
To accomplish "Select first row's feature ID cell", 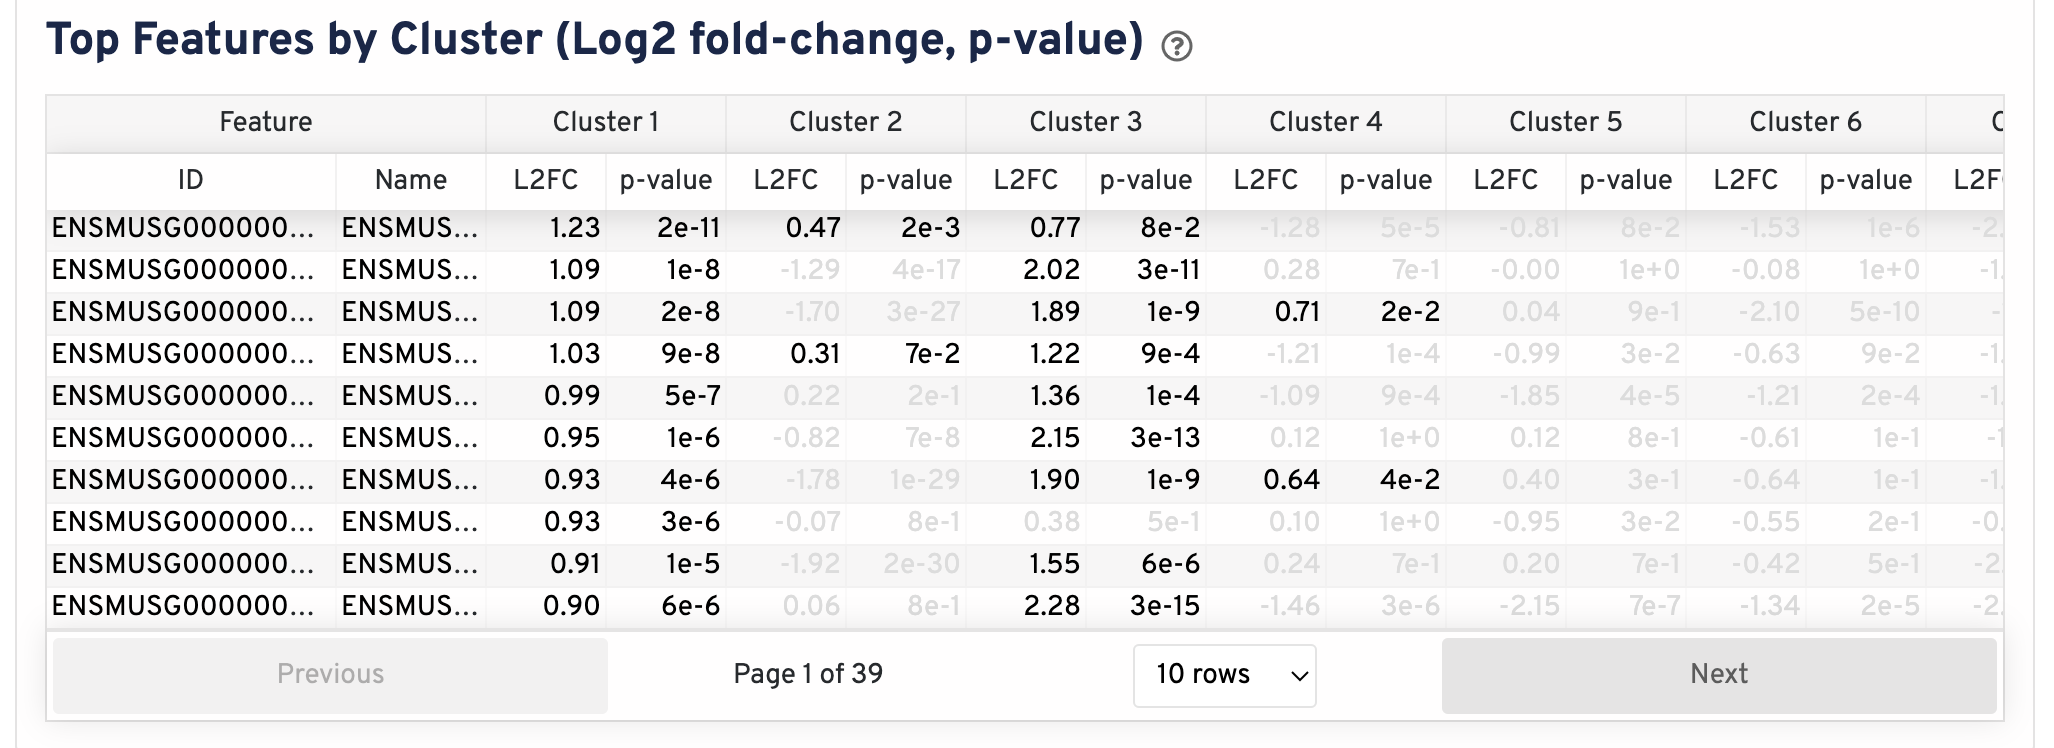I will pyautogui.click(x=184, y=228).
